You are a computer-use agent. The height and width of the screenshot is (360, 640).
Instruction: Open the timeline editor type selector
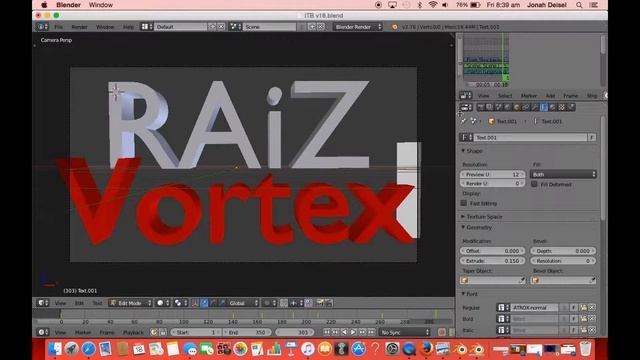pos(43,332)
